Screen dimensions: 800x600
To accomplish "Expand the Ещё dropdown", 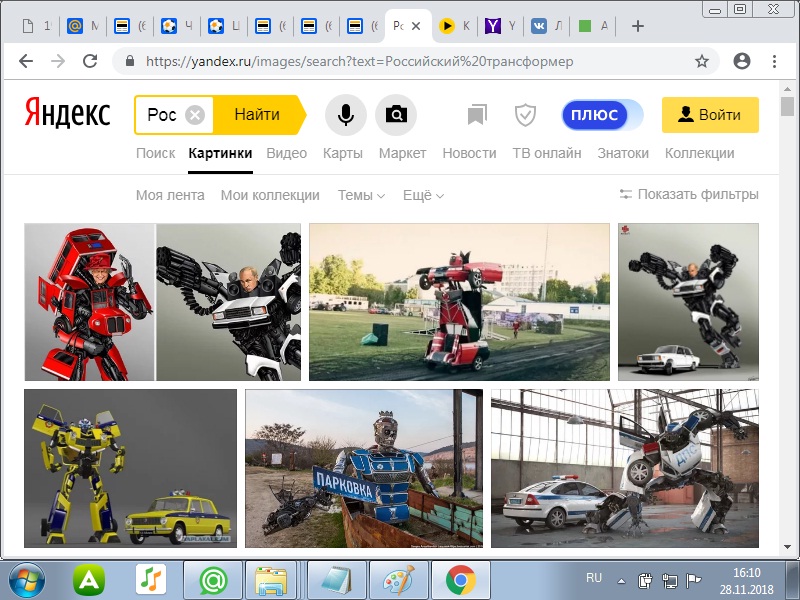I will 423,195.
